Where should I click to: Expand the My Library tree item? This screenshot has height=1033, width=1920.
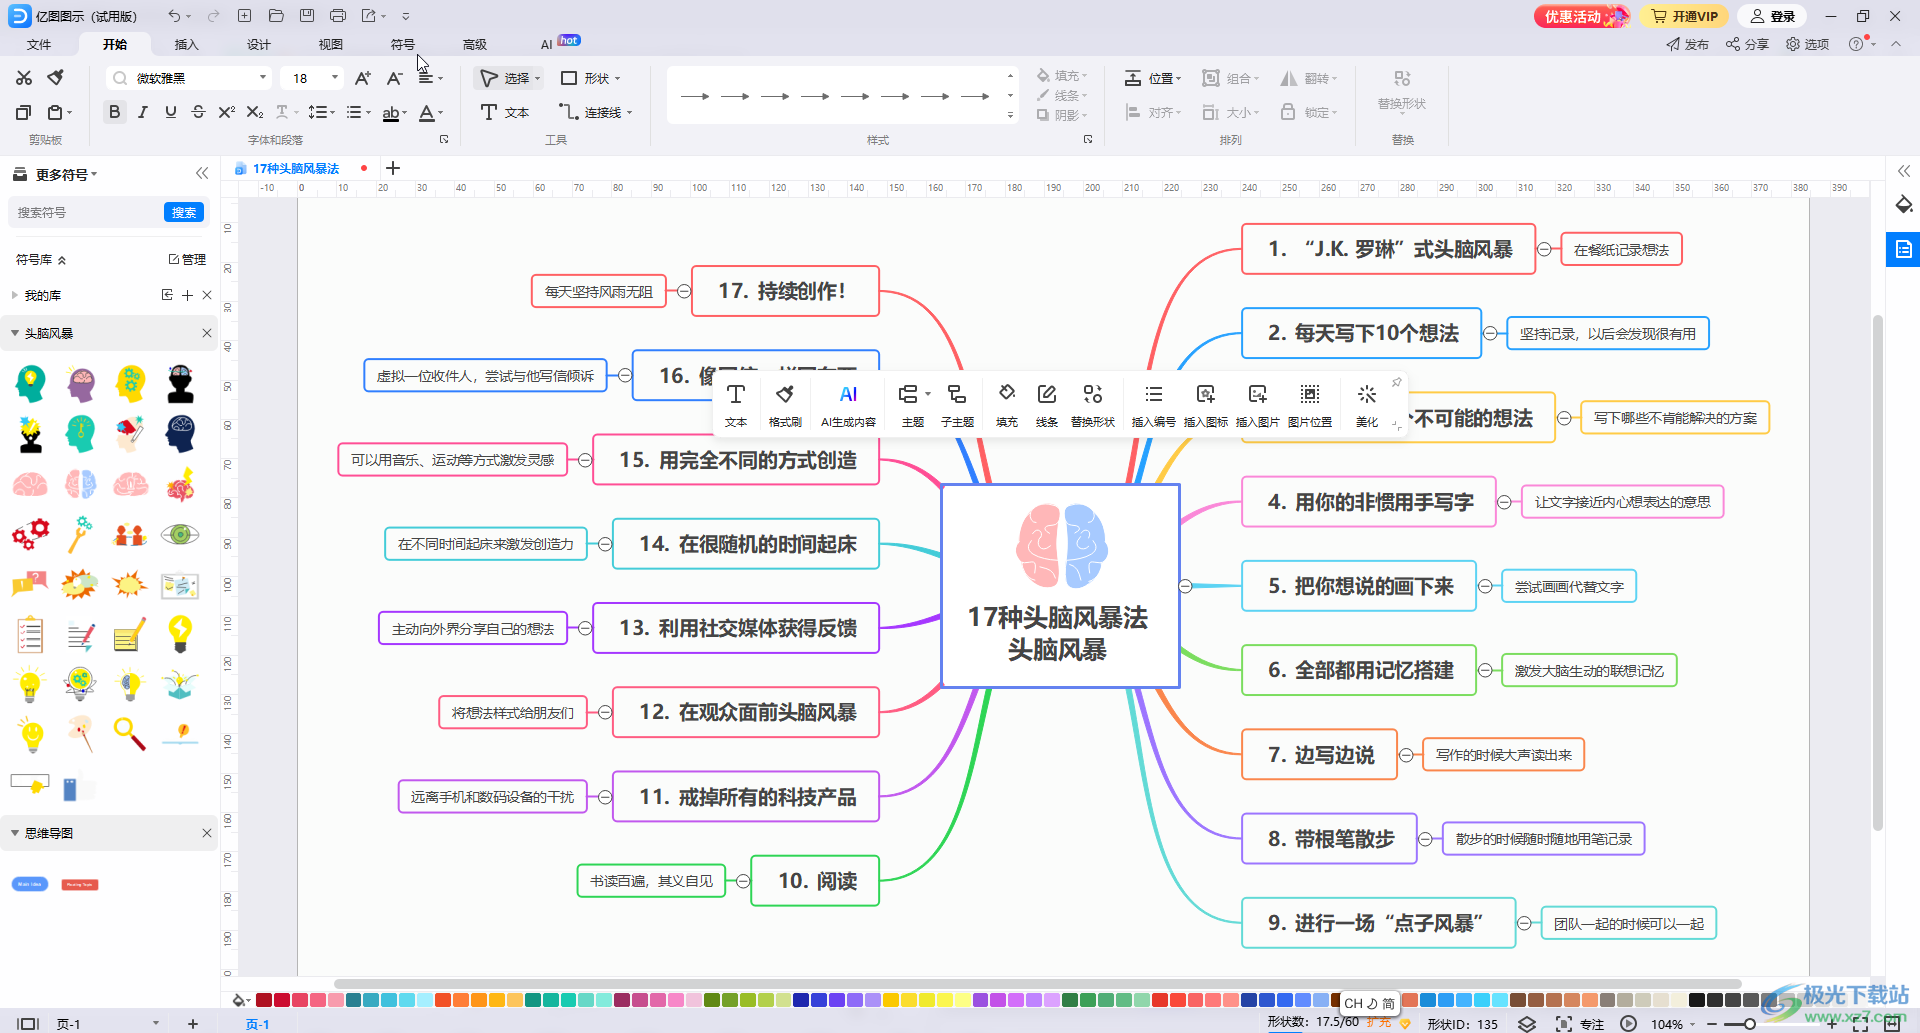point(14,295)
